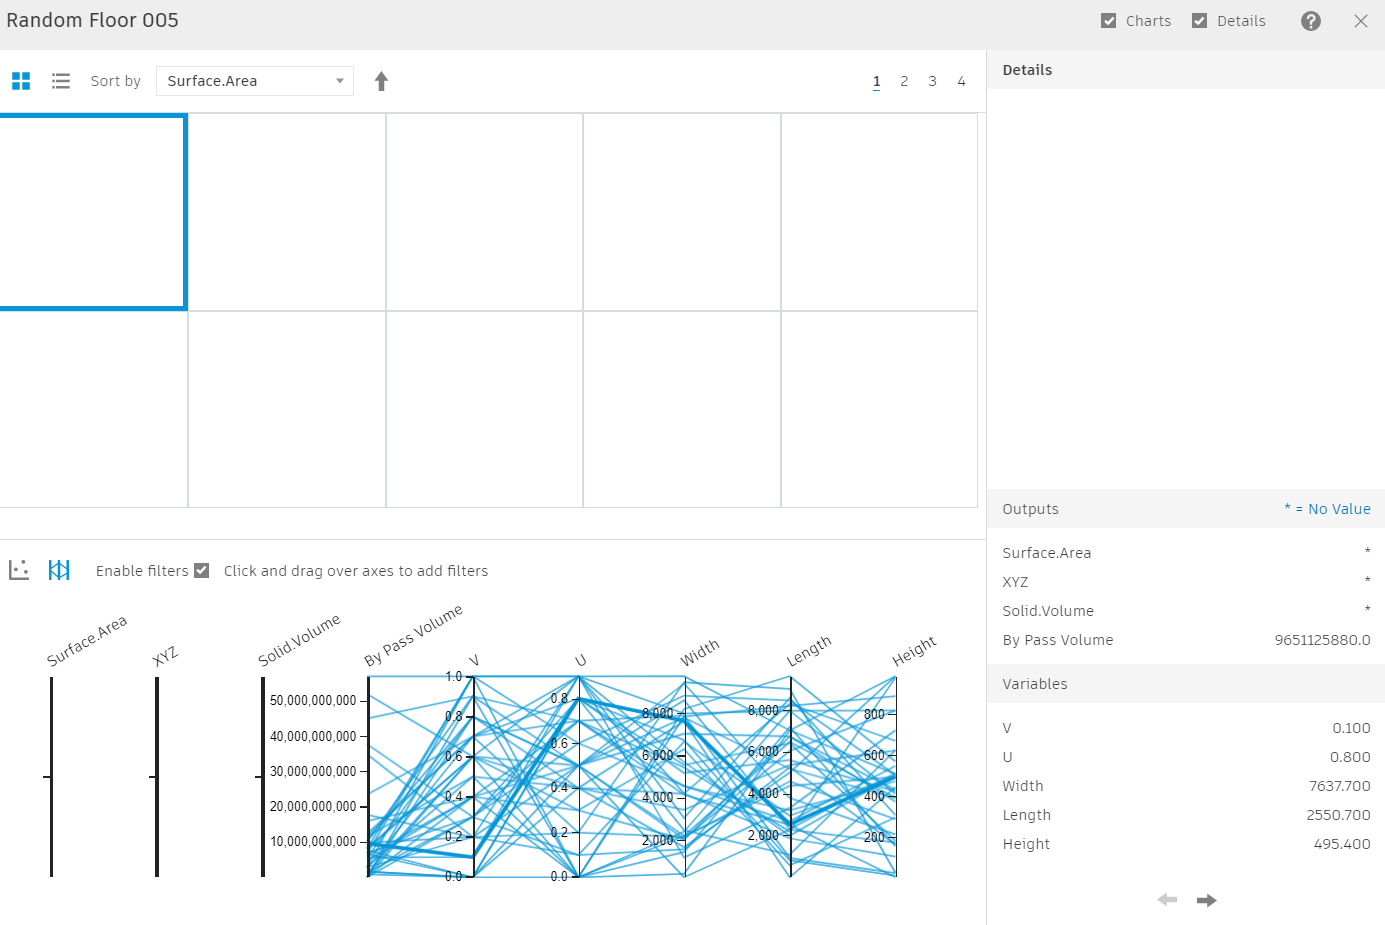Toggle the sort direction arrow
The width and height of the screenshot is (1385, 925).
(x=381, y=81)
